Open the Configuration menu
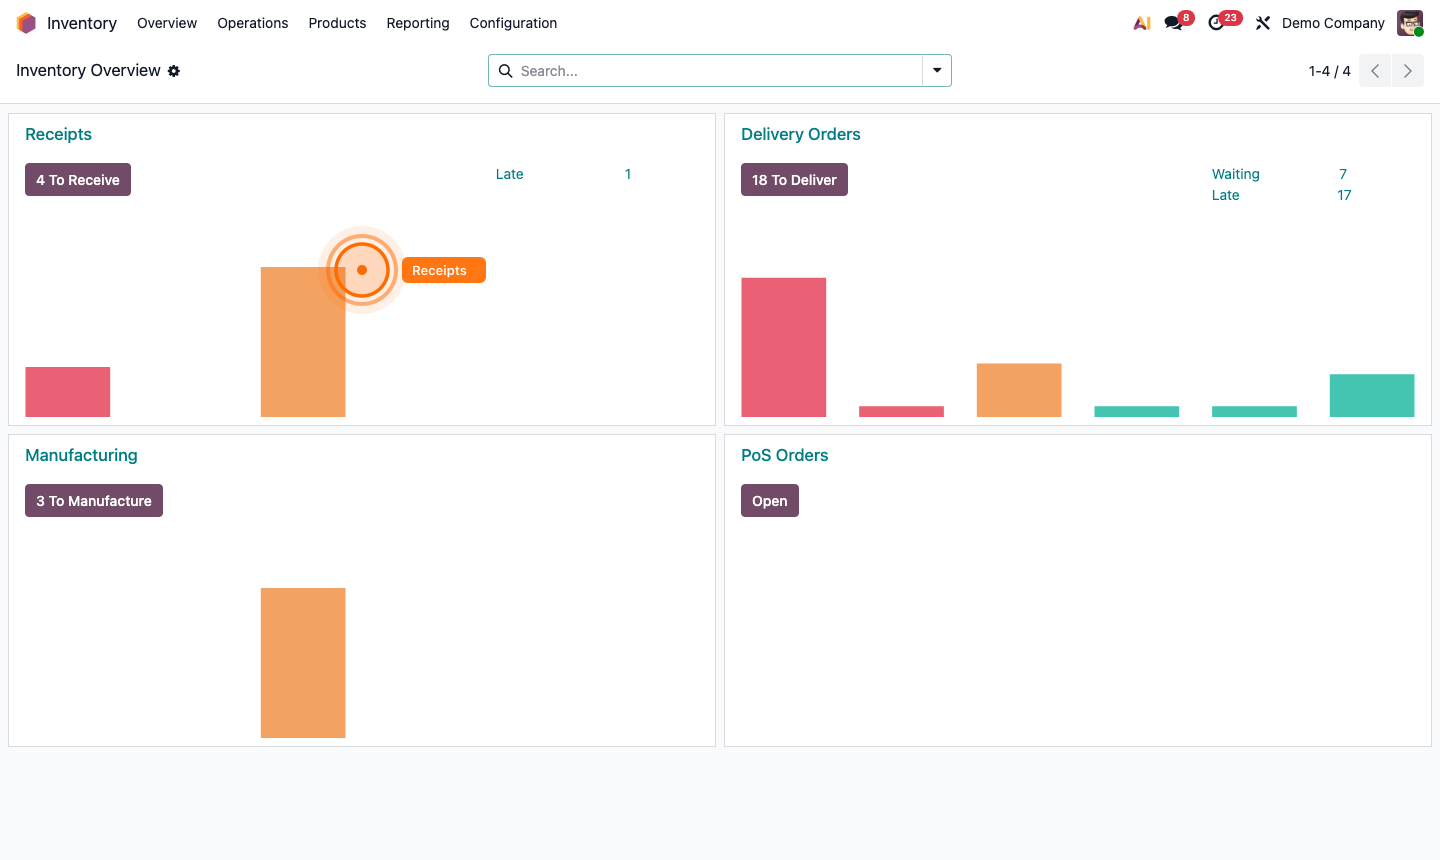Viewport: 1440px width, 860px height. tap(512, 23)
